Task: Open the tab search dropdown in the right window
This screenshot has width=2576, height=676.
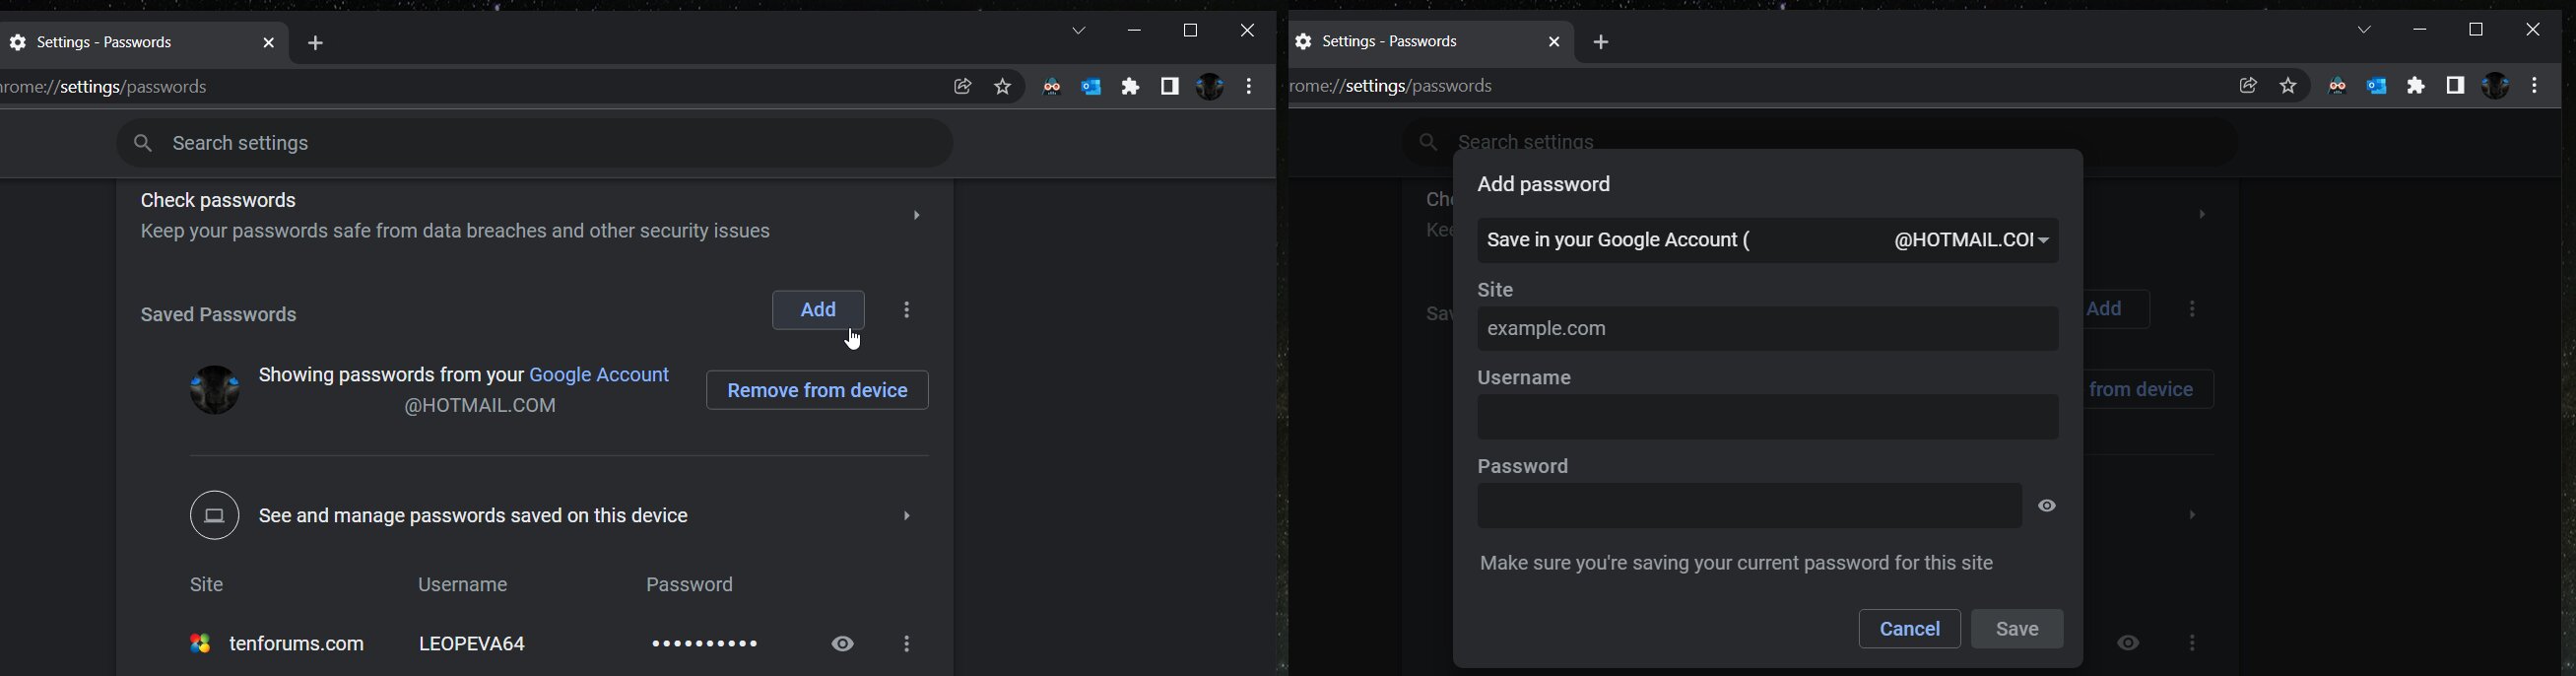Action: [2365, 30]
